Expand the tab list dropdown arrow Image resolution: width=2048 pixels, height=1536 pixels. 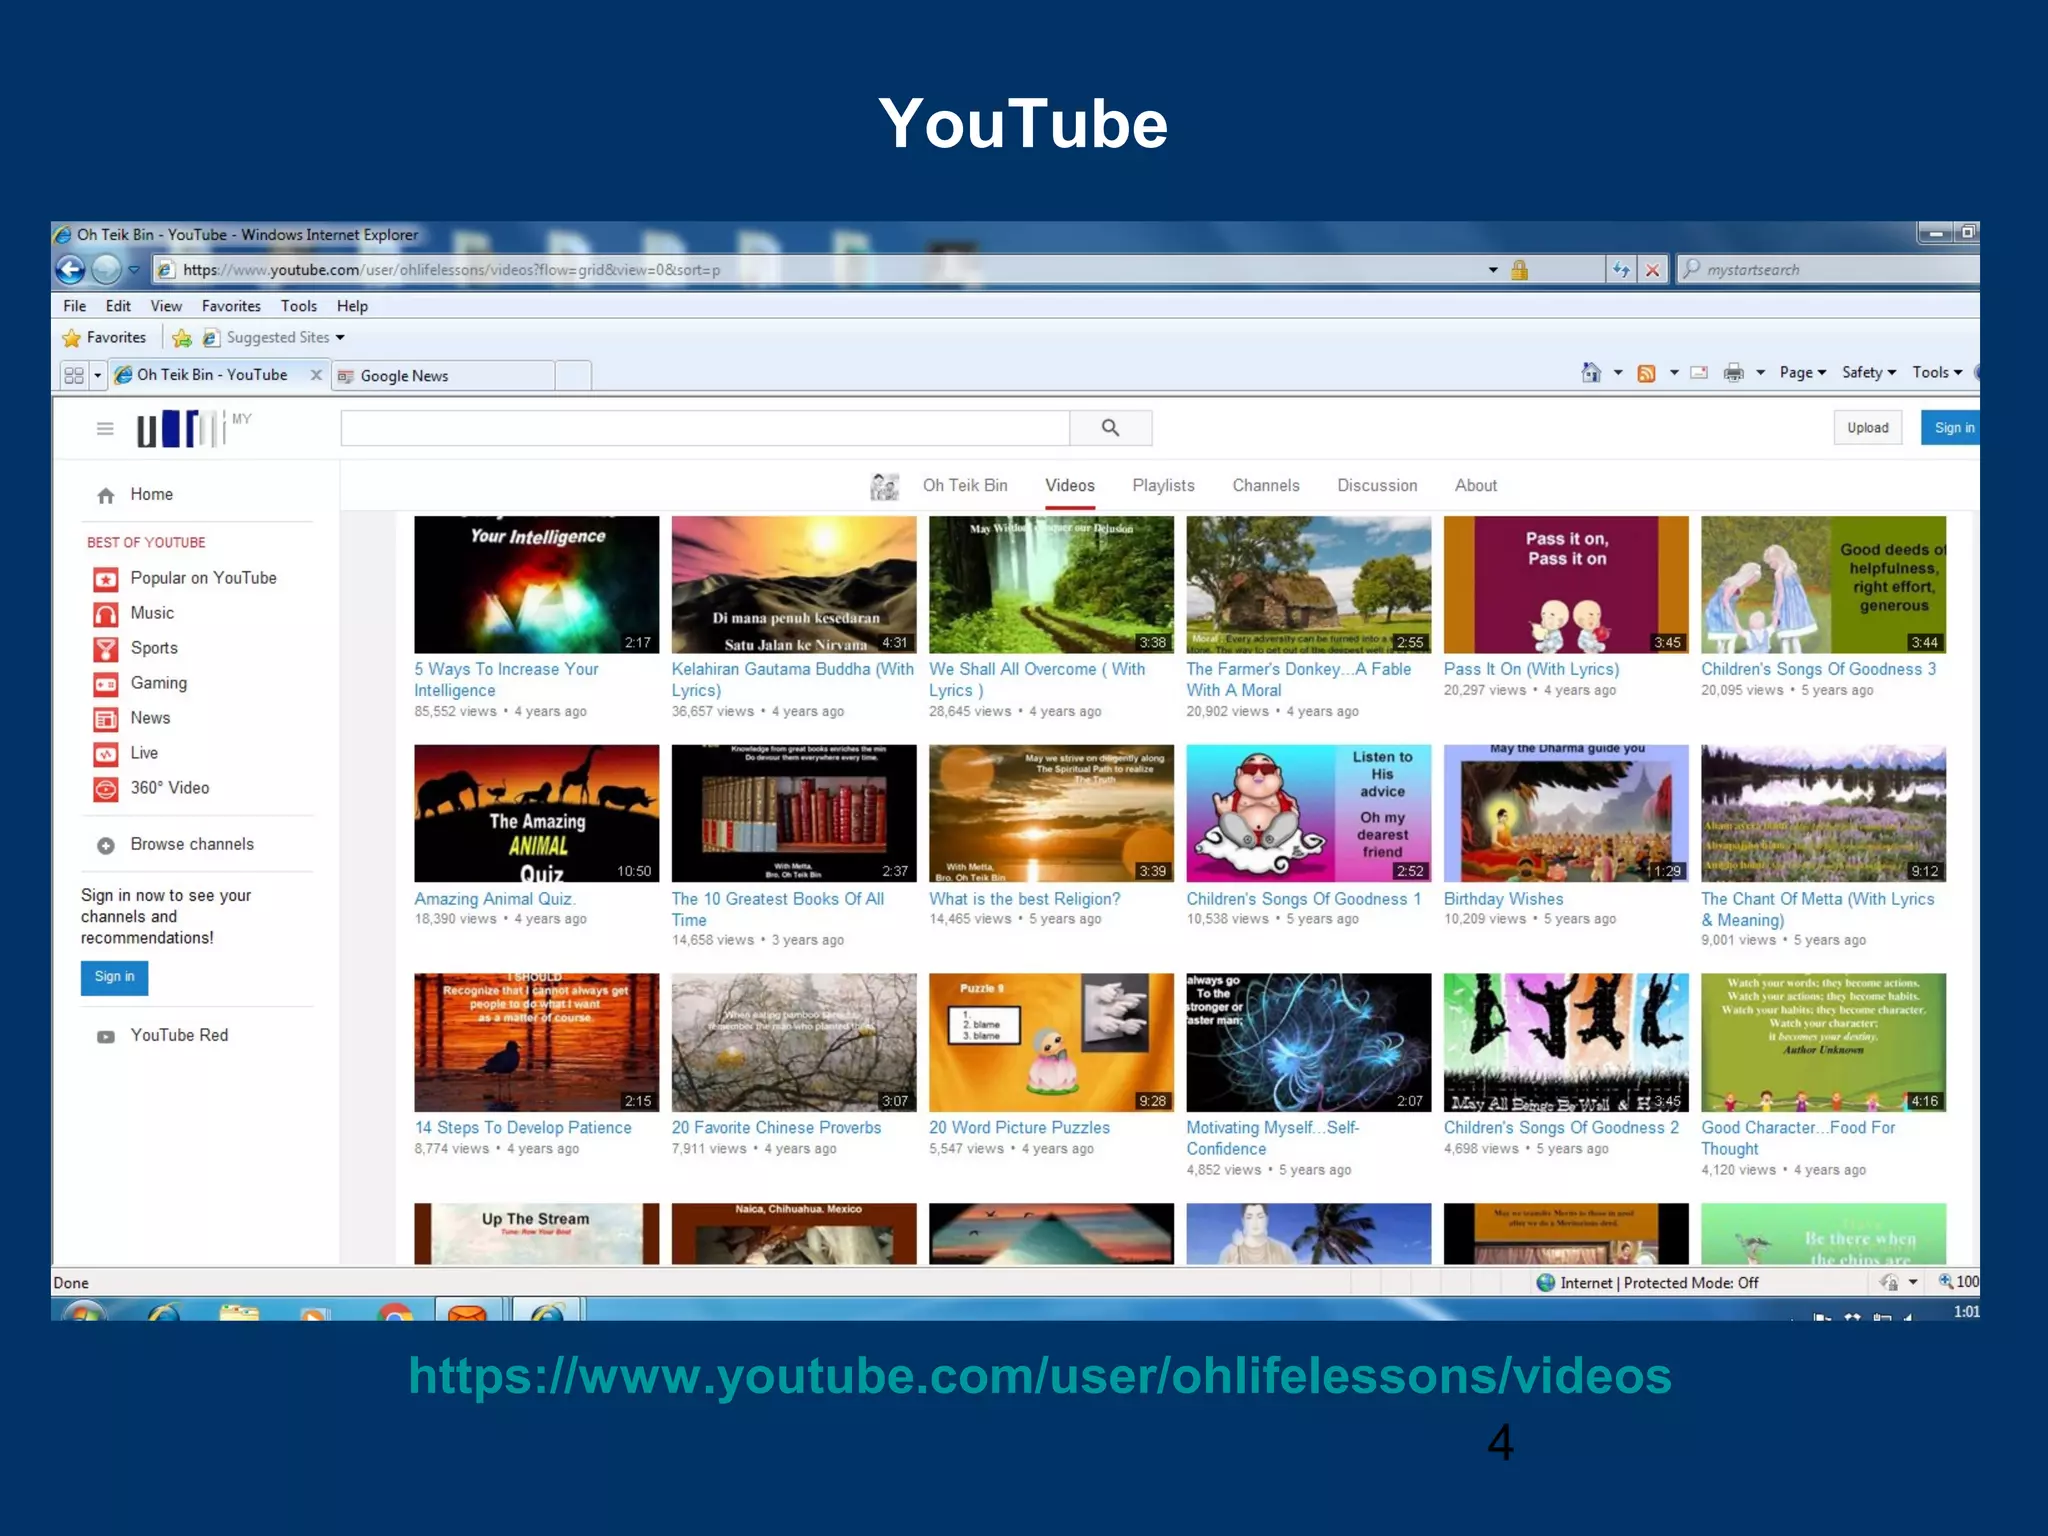[x=98, y=376]
